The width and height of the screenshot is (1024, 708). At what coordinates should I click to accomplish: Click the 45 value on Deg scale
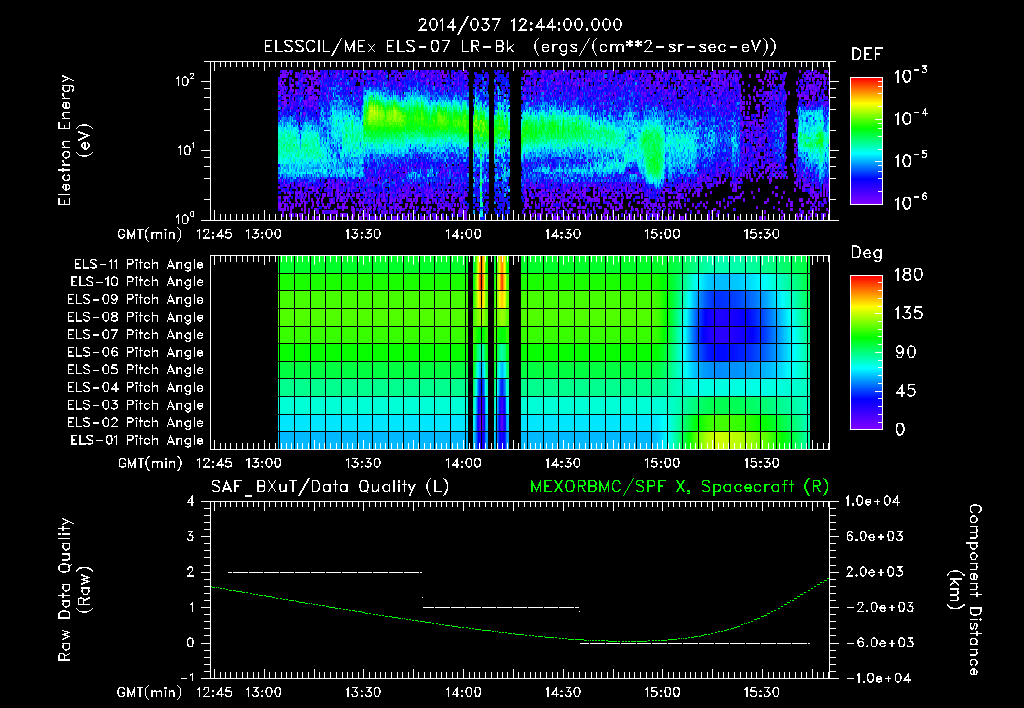coord(905,391)
